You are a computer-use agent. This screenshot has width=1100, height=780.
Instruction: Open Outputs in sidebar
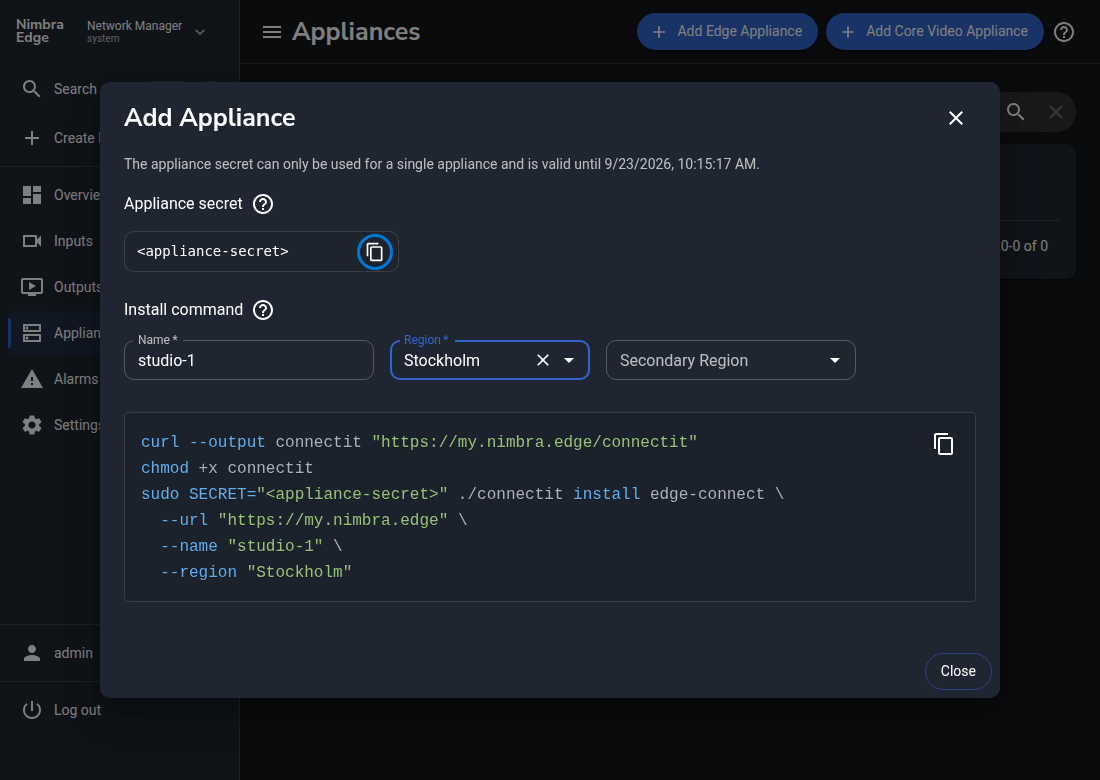click(x=60, y=287)
